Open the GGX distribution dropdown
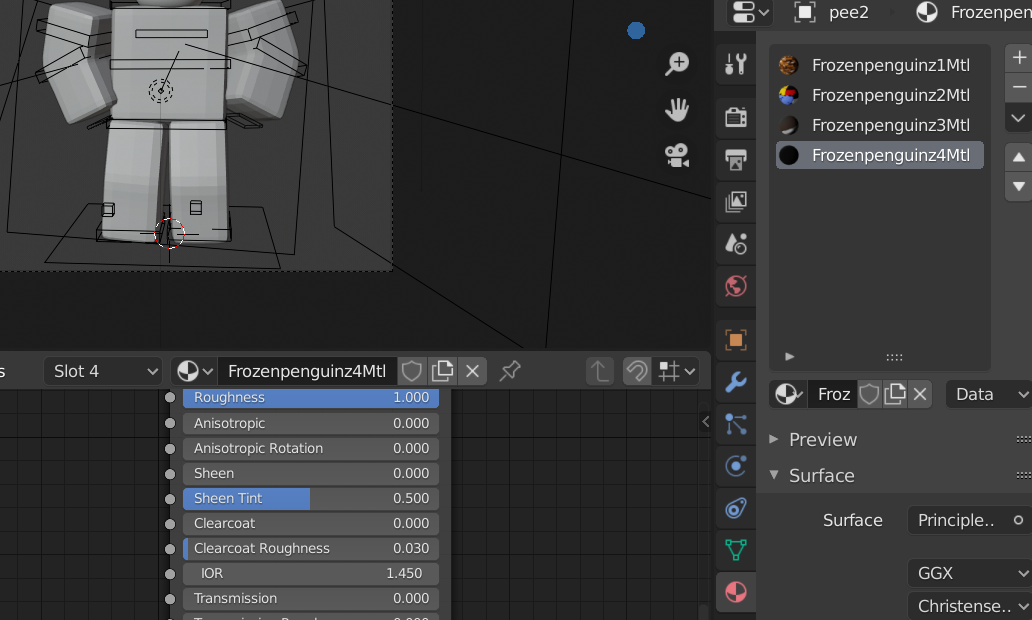This screenshot has height=620, width=1032. 970,573
